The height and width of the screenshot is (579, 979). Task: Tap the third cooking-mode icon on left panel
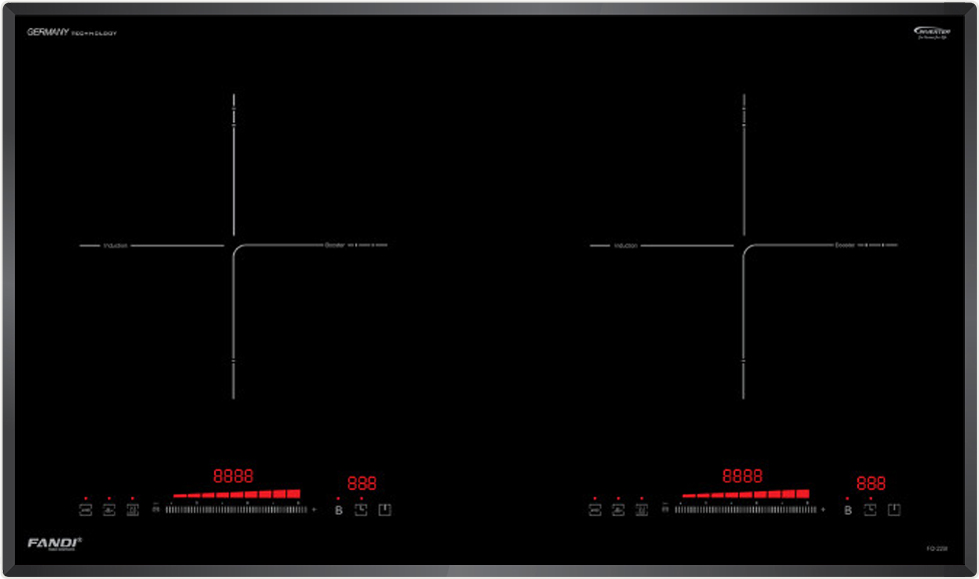tap(132, 510)
